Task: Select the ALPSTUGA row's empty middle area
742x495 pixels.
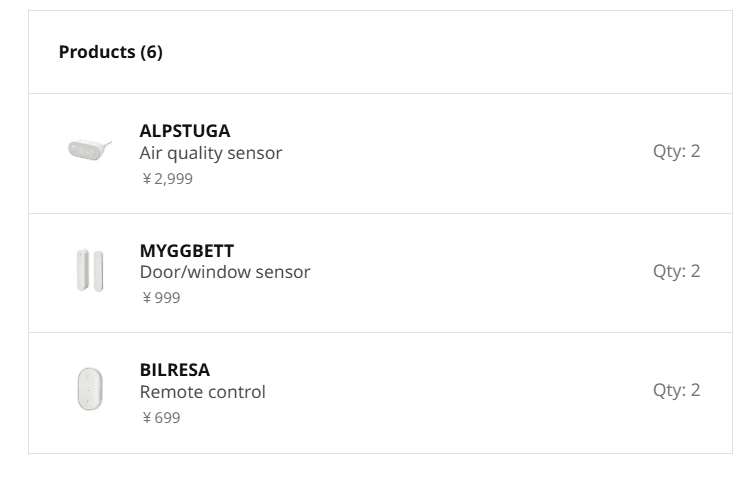Action: (x=470, y=153)
